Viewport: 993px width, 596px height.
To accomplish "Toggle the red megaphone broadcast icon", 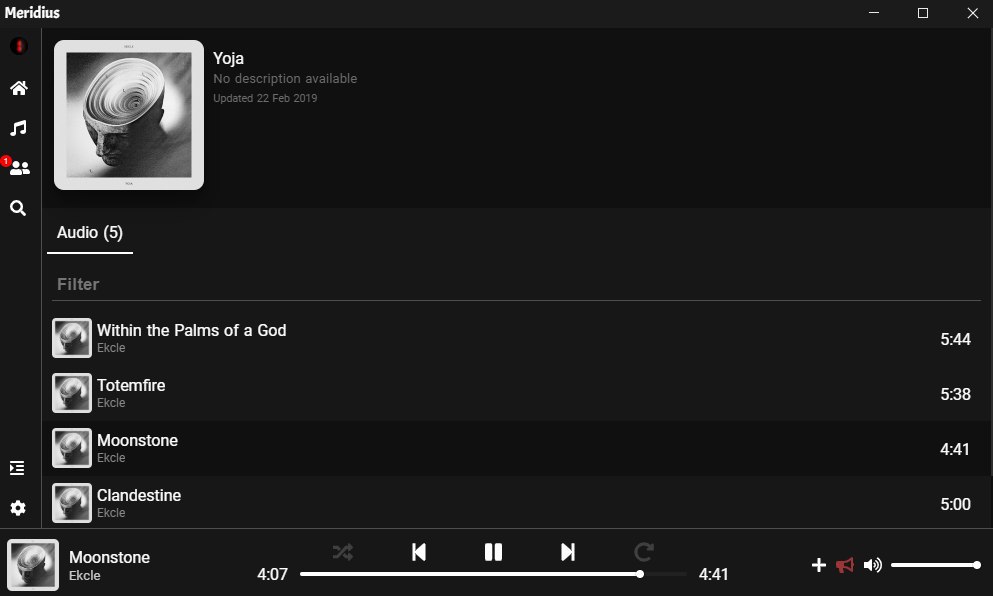I will pos(845,565).
